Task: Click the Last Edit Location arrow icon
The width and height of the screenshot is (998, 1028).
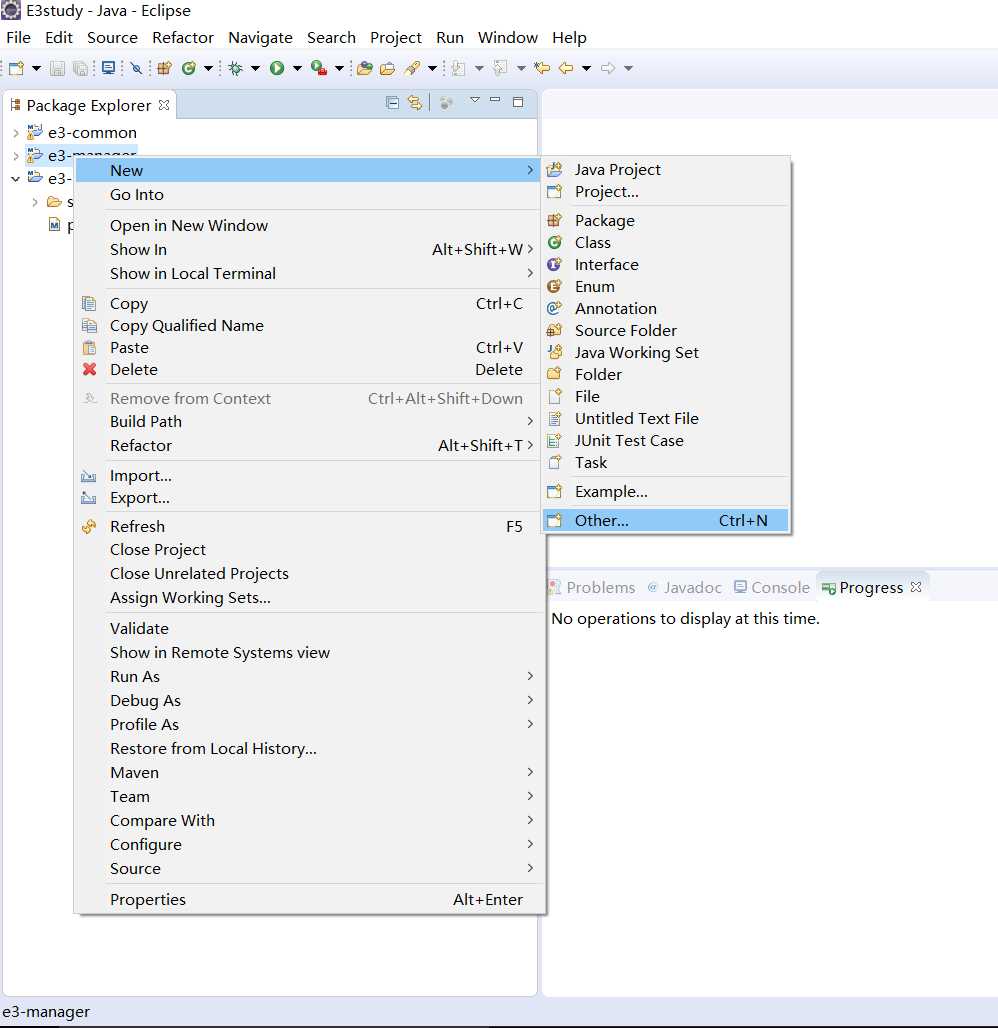Action: click(x=542, y=68)
